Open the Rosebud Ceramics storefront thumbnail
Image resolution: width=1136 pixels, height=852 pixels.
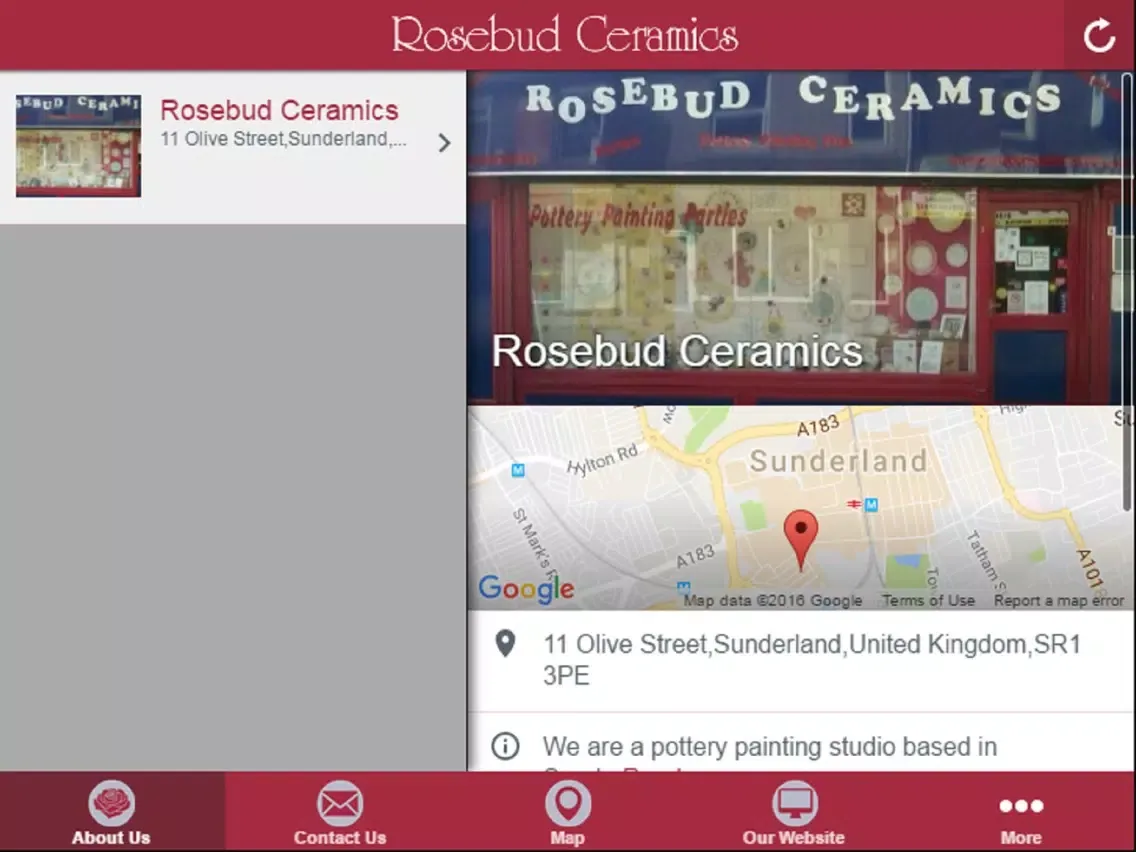click(78, 146)
